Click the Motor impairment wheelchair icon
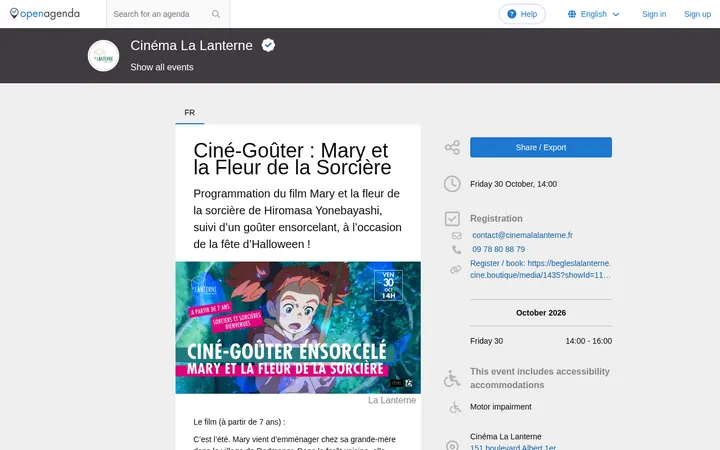720x450 pixels. [455, 407]
